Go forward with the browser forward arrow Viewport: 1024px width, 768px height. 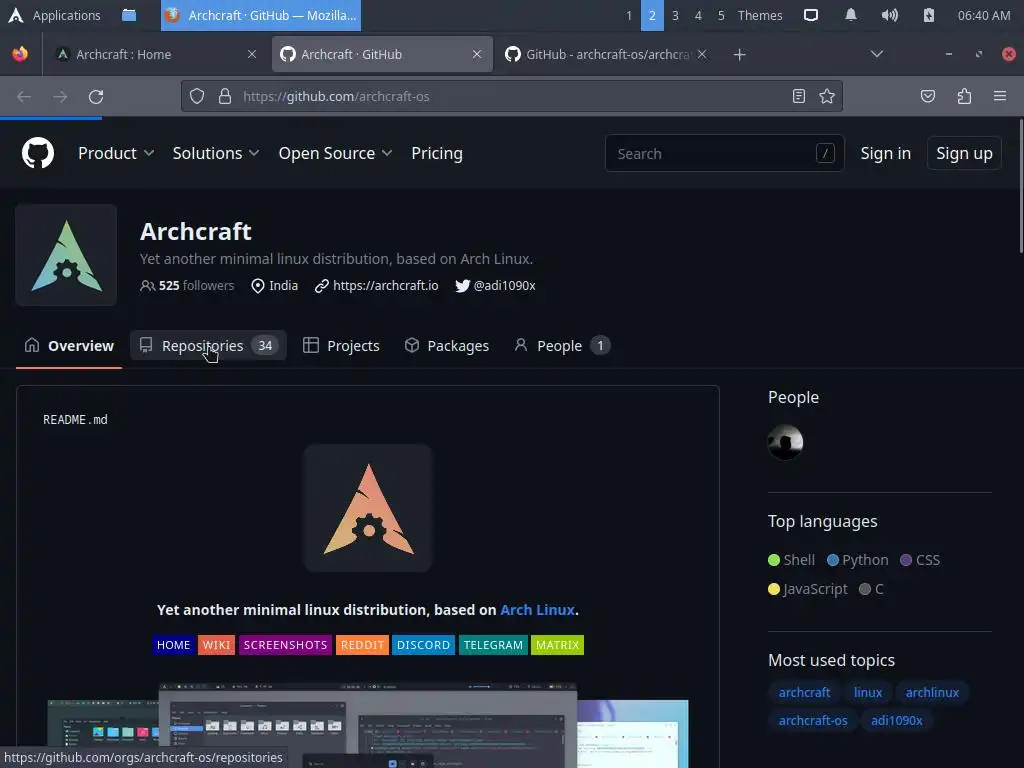click(60, 97)
